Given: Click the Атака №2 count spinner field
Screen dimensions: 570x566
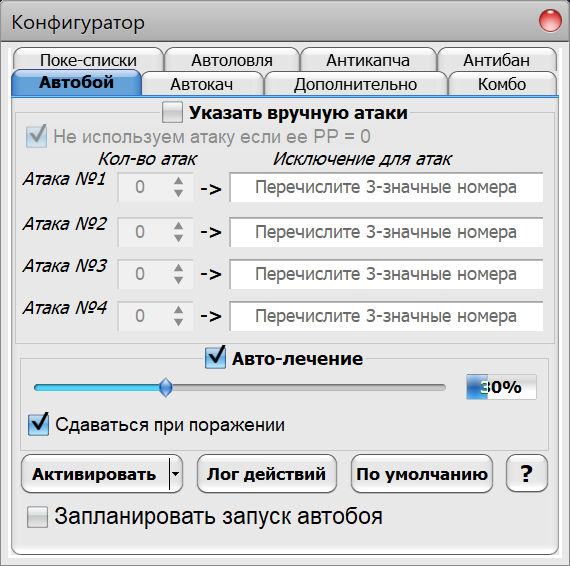Looking at the screenshot, I should tap(155, 232).
